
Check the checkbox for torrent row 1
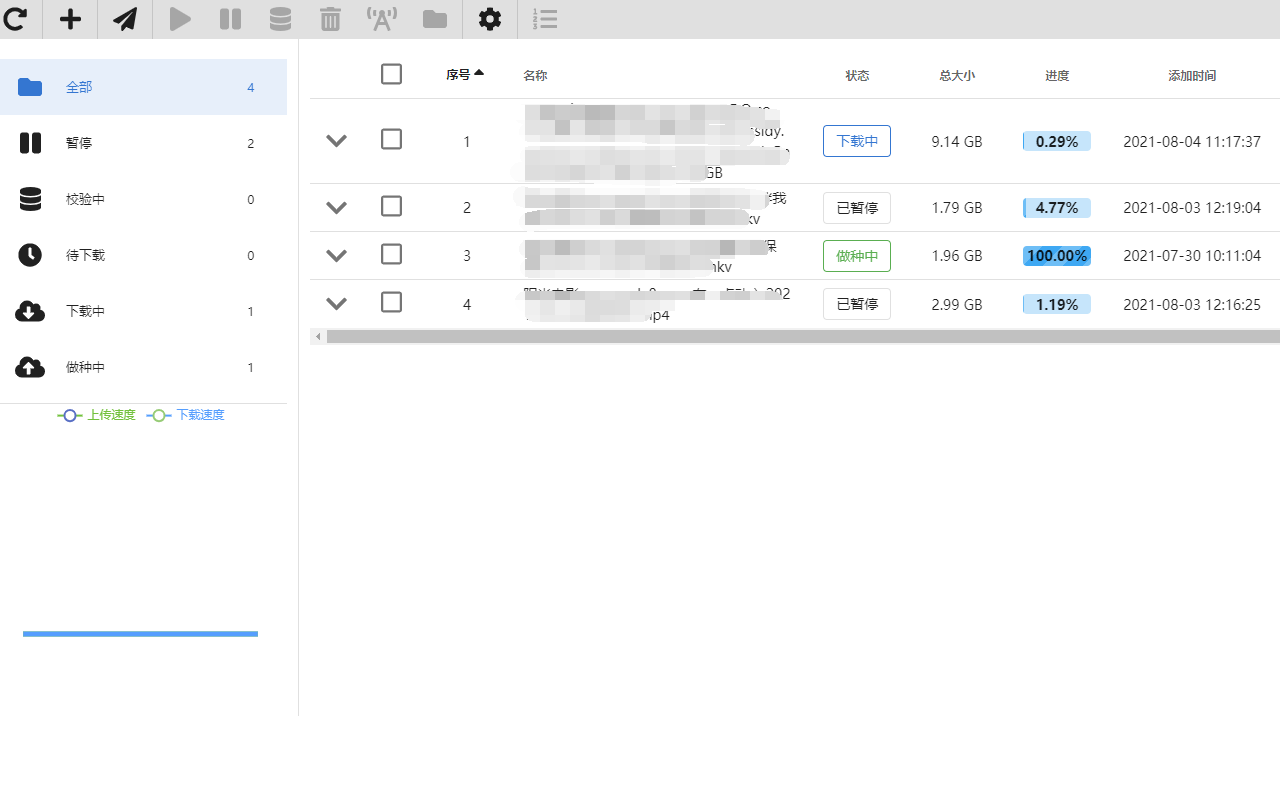pos(391,139)
